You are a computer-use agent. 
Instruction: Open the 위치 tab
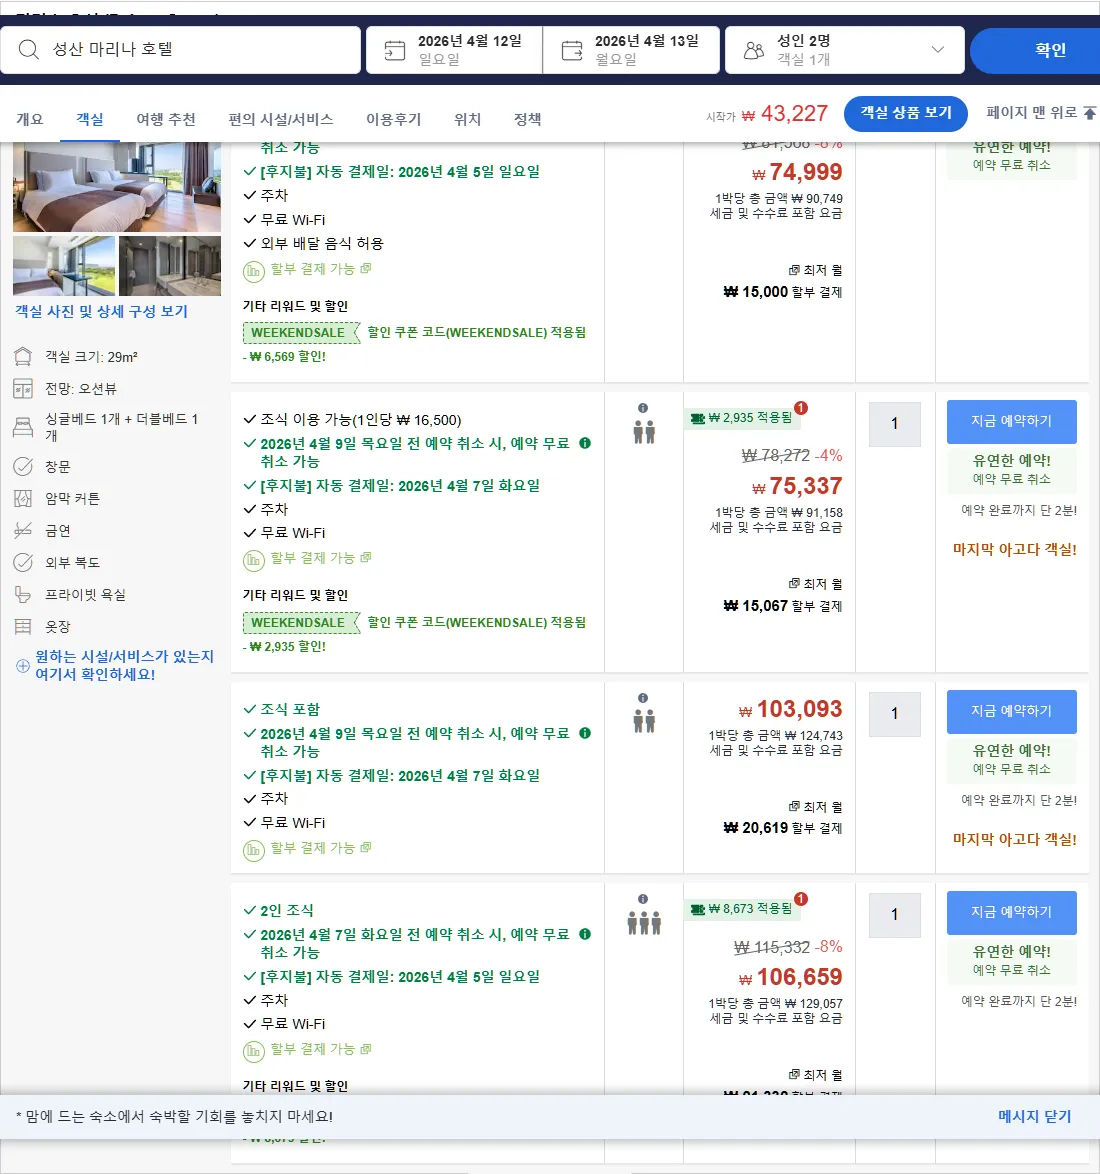467,119
